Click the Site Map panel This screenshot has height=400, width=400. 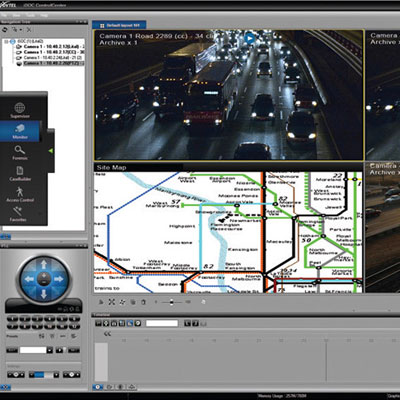228,228
